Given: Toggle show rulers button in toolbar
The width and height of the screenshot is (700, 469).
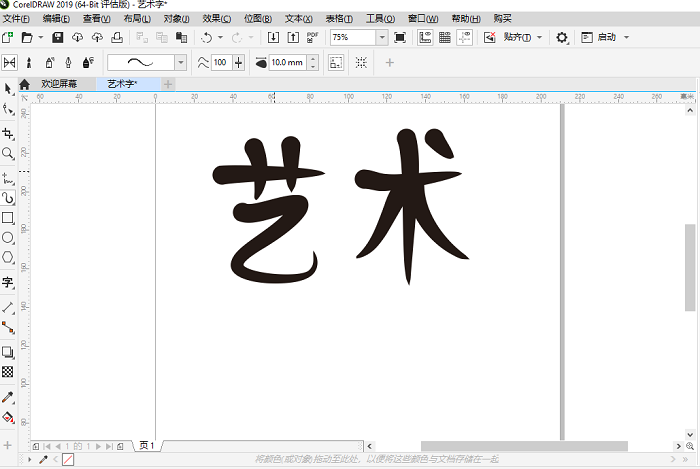Looking at the screenshot, I should coord(425,37).
